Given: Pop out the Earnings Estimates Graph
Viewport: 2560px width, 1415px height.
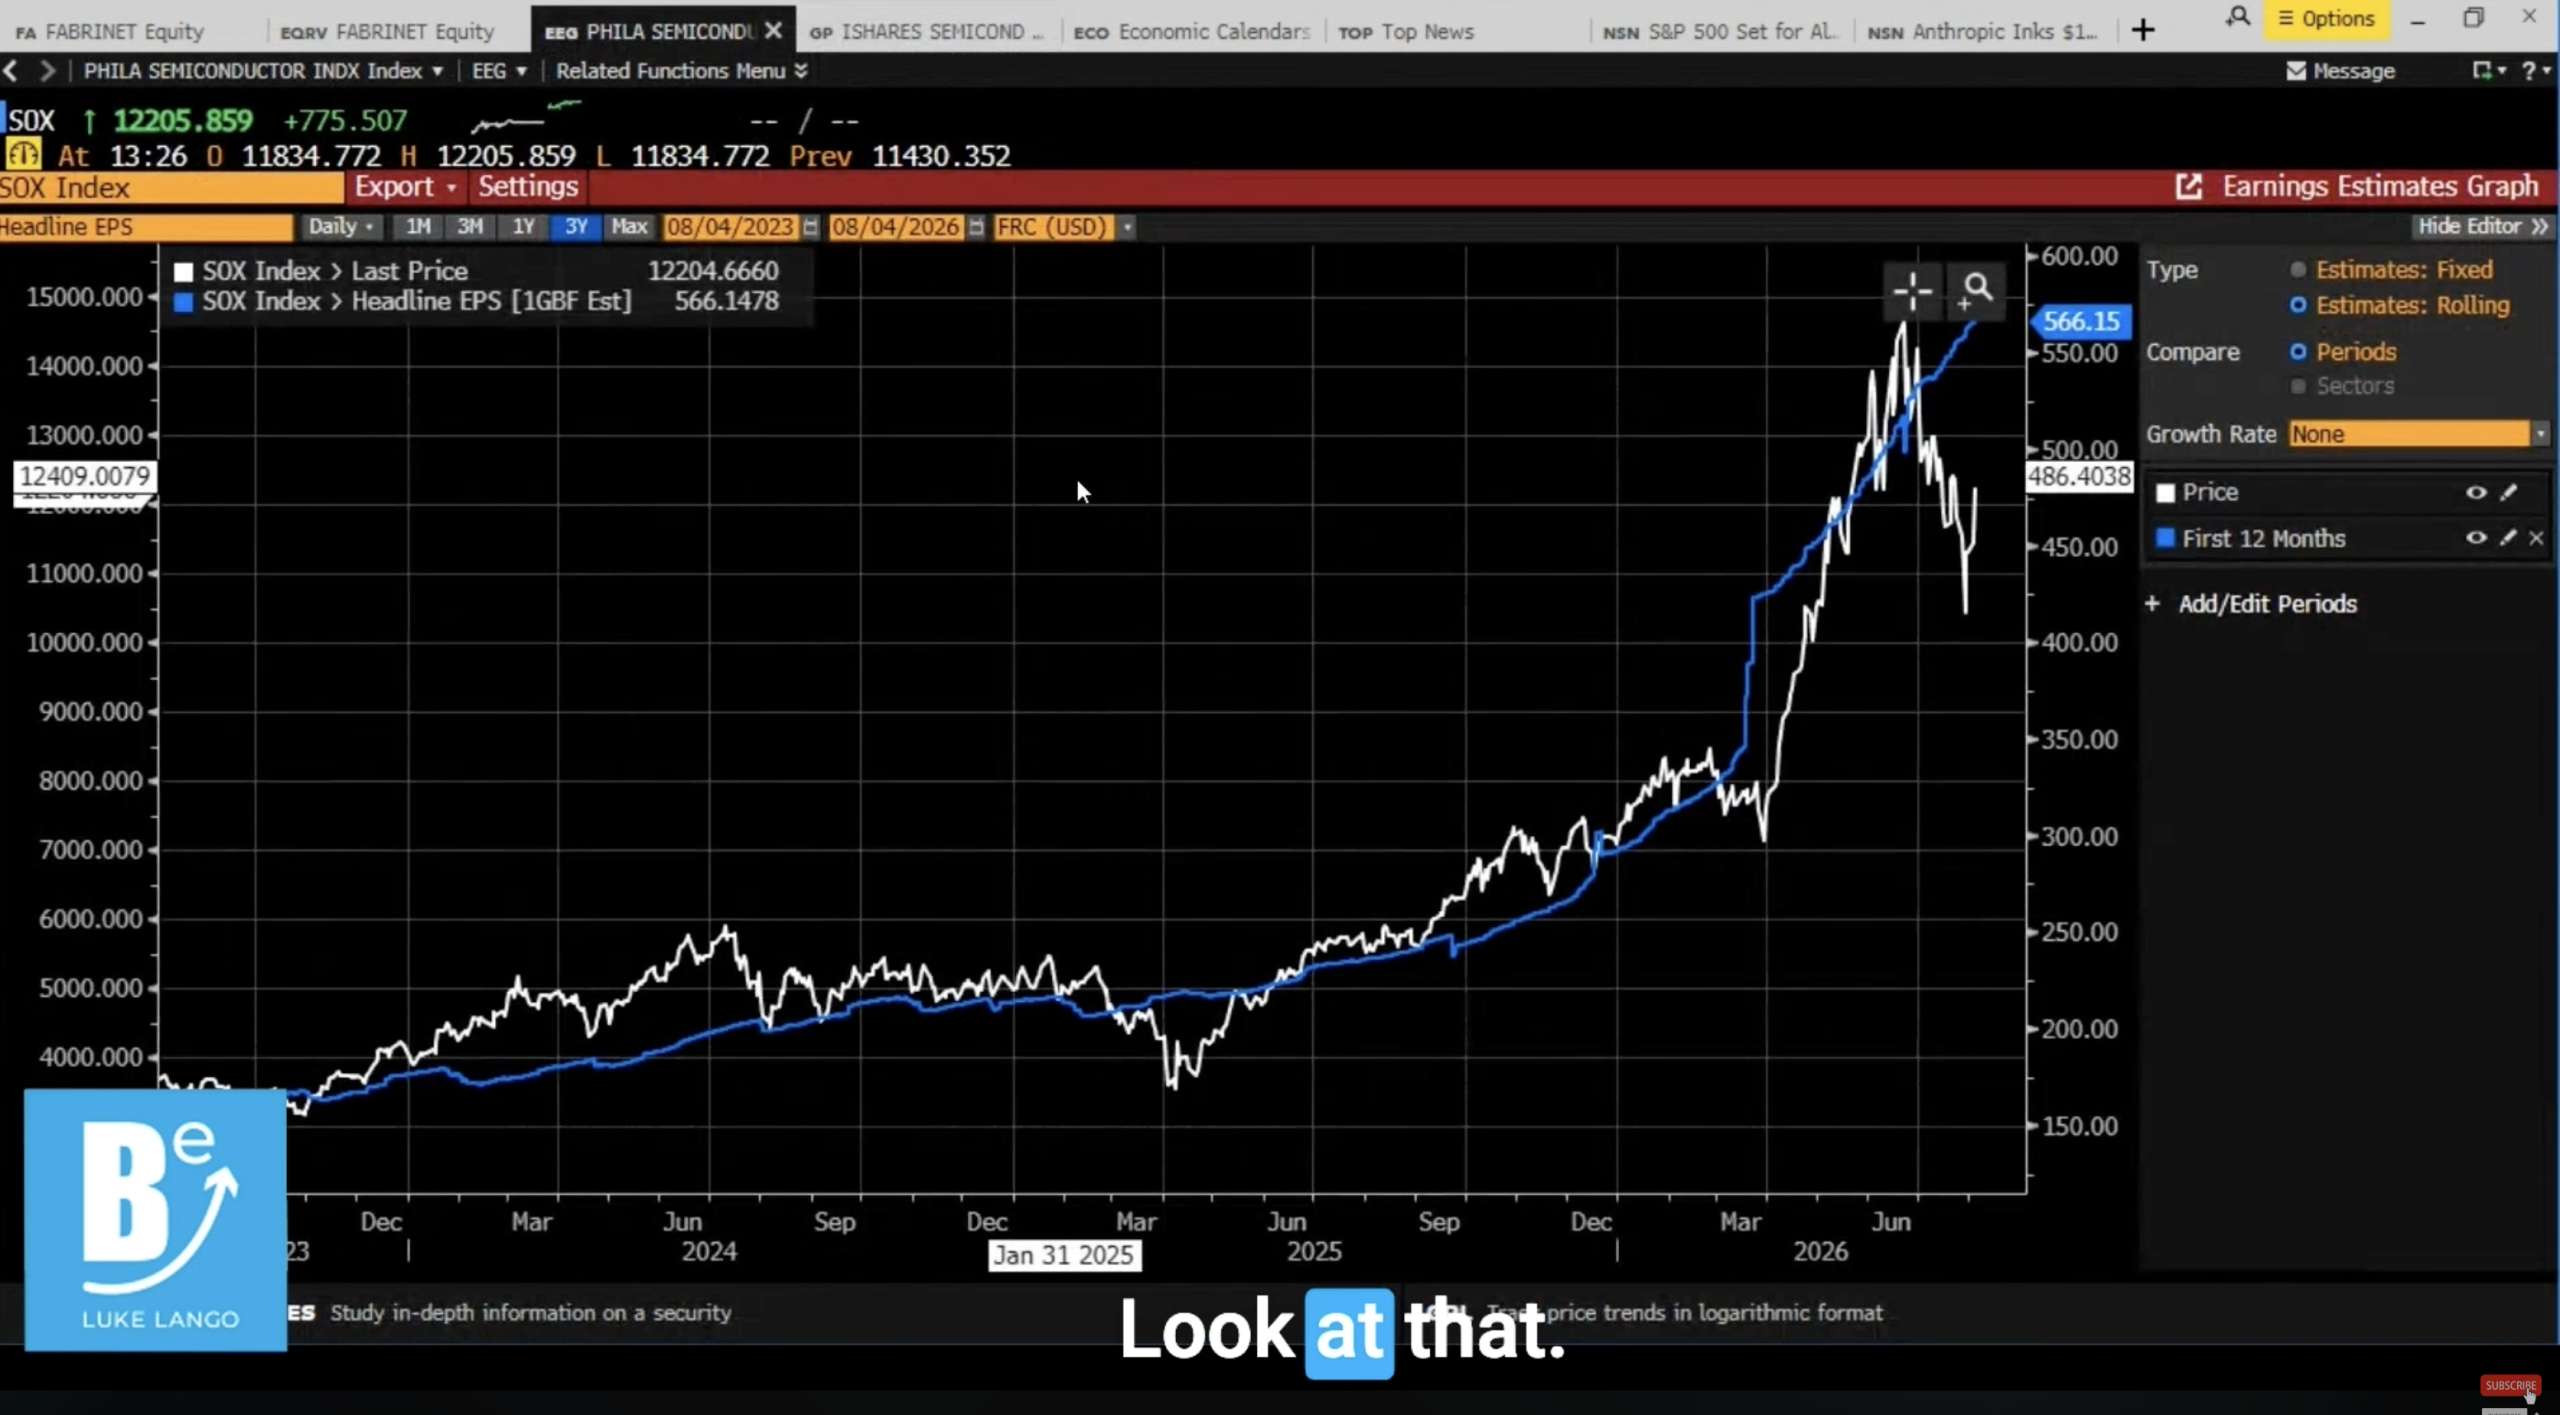Looking at the screenshot, I should (x=2189, y=187).
